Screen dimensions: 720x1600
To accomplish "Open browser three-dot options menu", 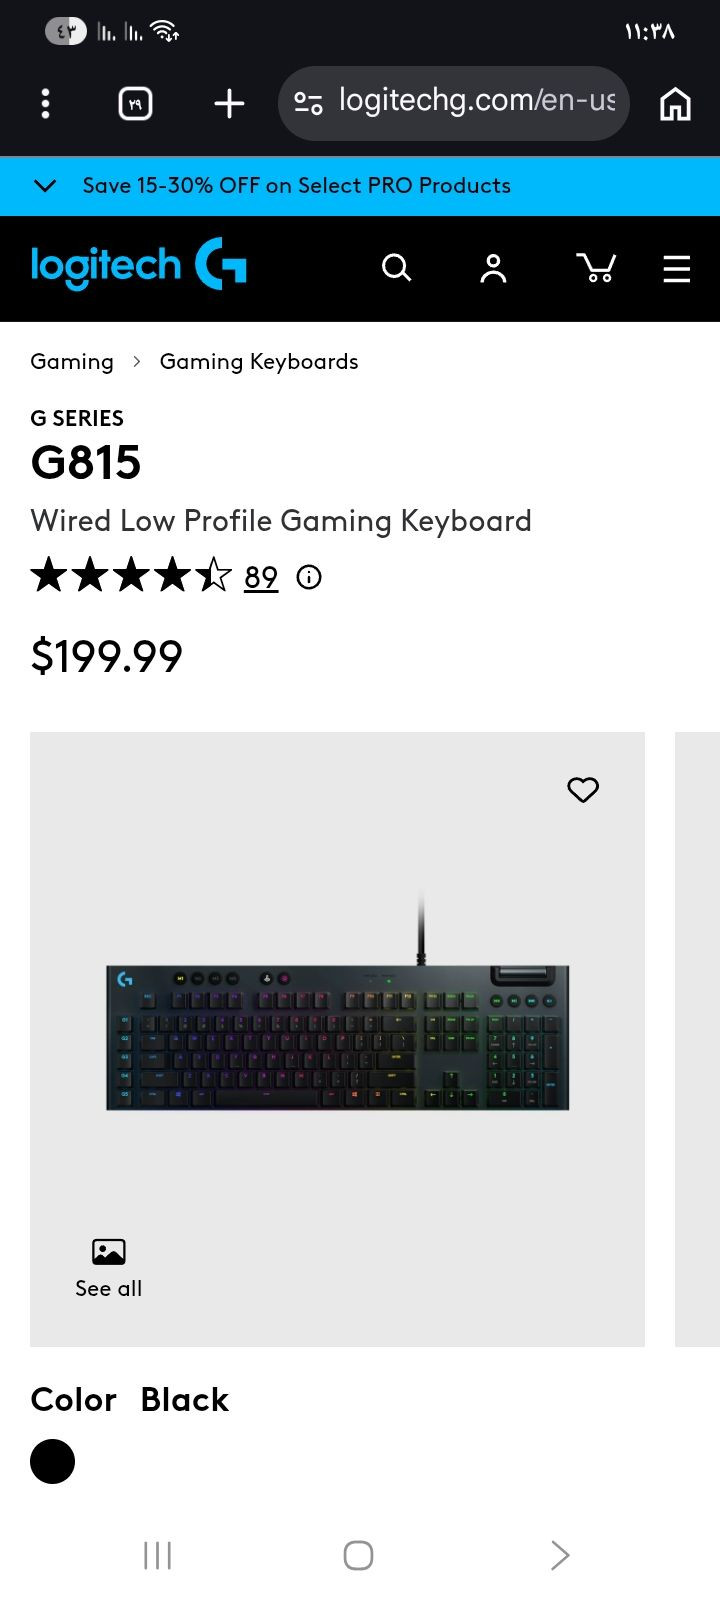I will click(x=45, y=103).
